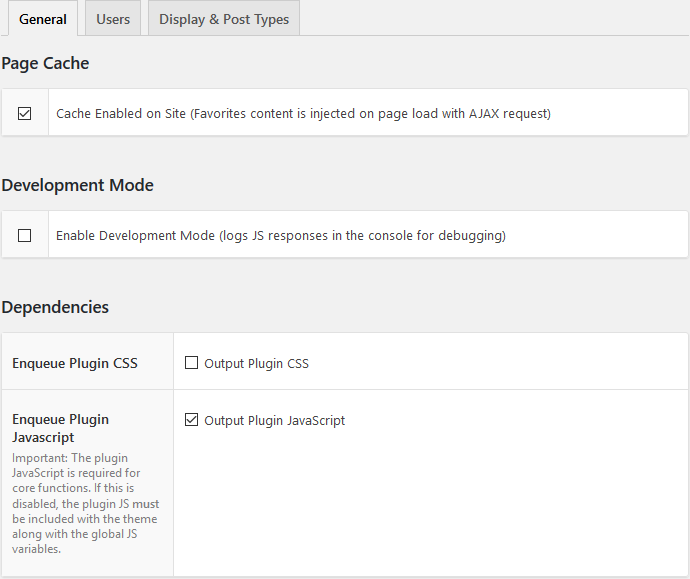Uncheck the Cache Enabled on Site checkbox

pyautogui.click(x=25, y=114)
